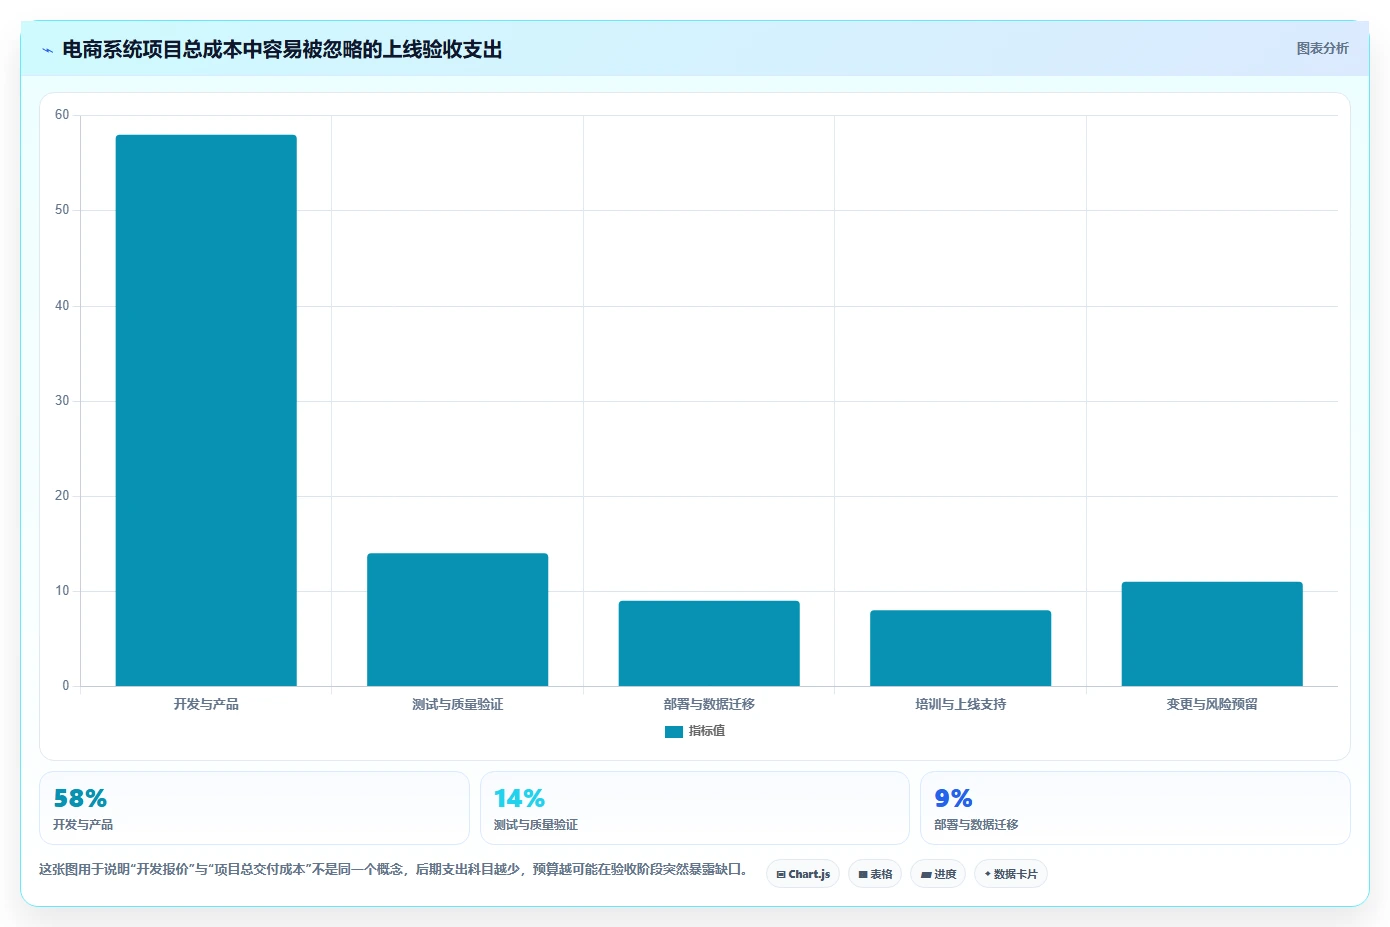Click the Chart.js tag chip

[803, 874]
